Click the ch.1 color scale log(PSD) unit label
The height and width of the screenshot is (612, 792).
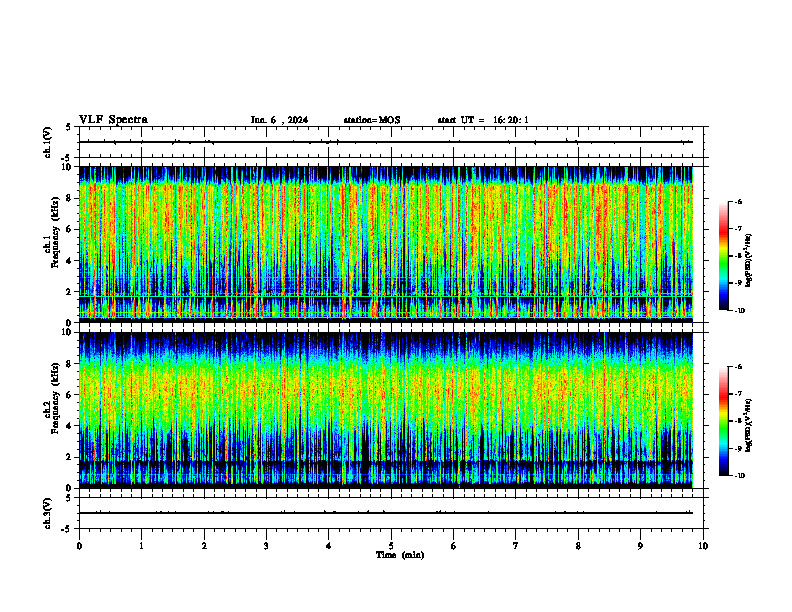[x=749, y=261]
